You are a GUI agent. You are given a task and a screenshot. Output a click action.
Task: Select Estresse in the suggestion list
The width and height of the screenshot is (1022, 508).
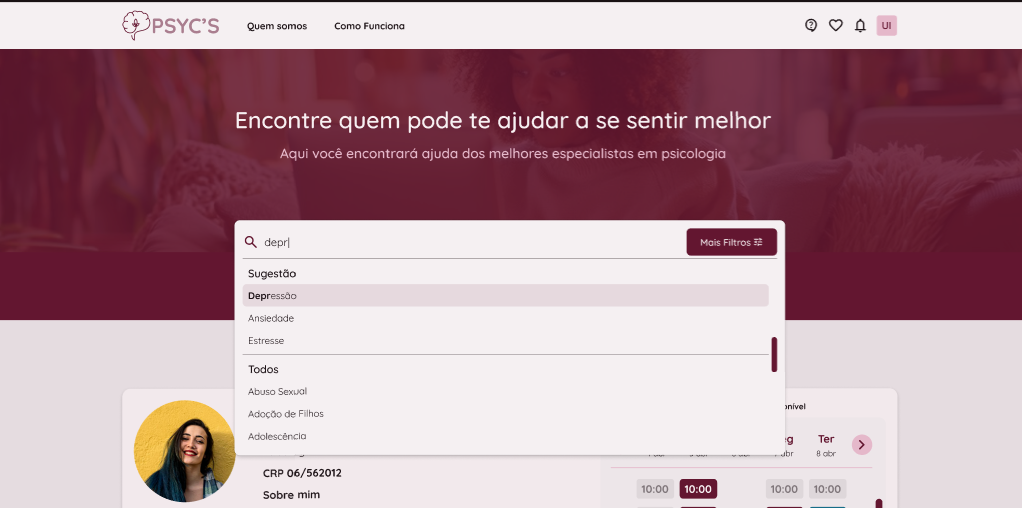click(x=266, y=341)
